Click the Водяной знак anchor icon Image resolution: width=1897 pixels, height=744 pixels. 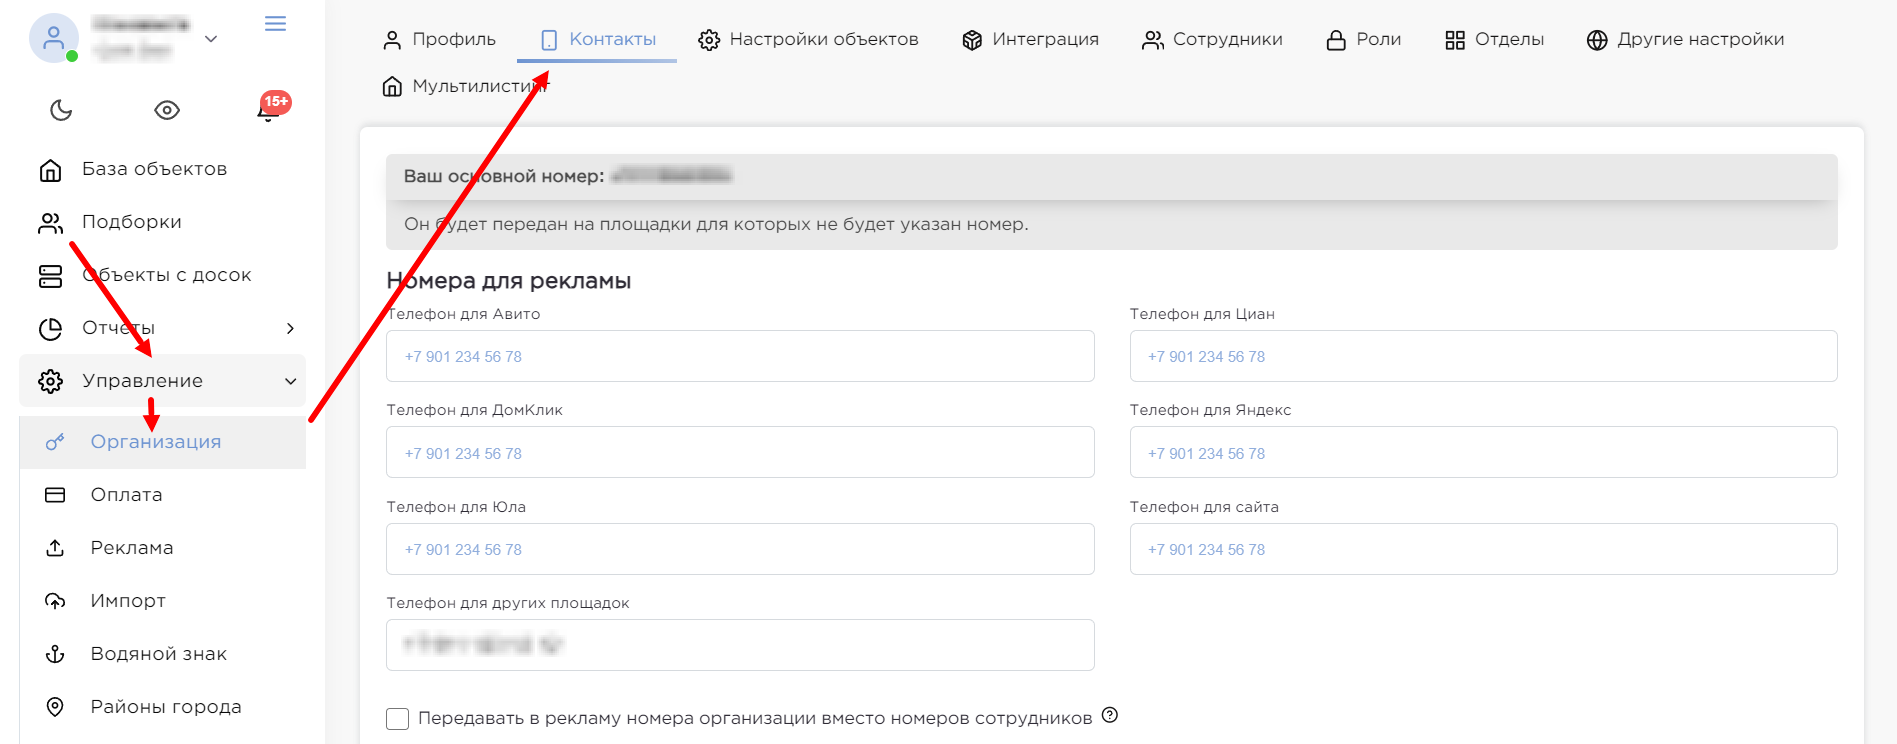pyautogui.click(x=55, y=654)
